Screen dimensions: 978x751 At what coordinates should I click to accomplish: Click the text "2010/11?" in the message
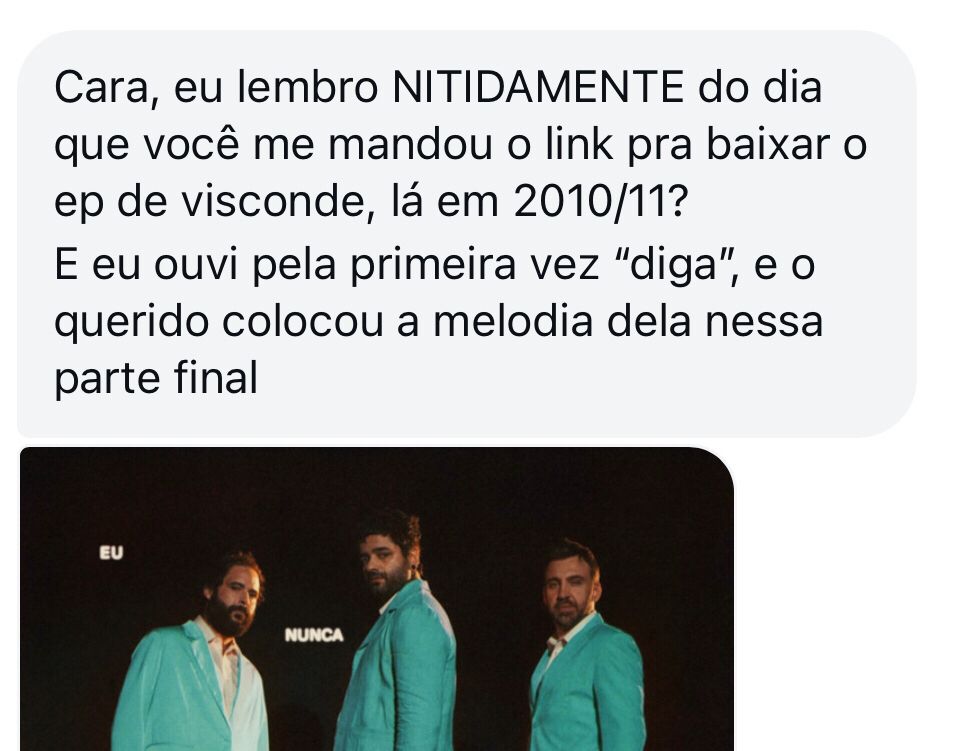point(600,202)
